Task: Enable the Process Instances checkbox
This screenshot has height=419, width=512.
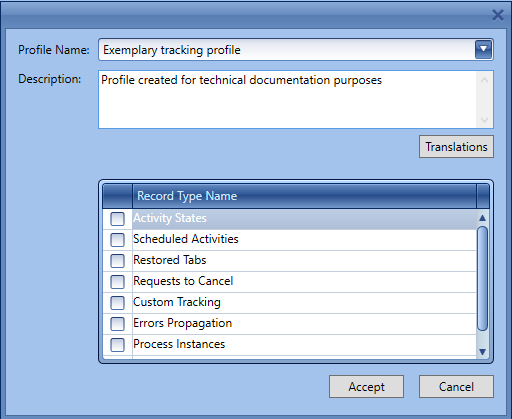Action: (117, 345)
